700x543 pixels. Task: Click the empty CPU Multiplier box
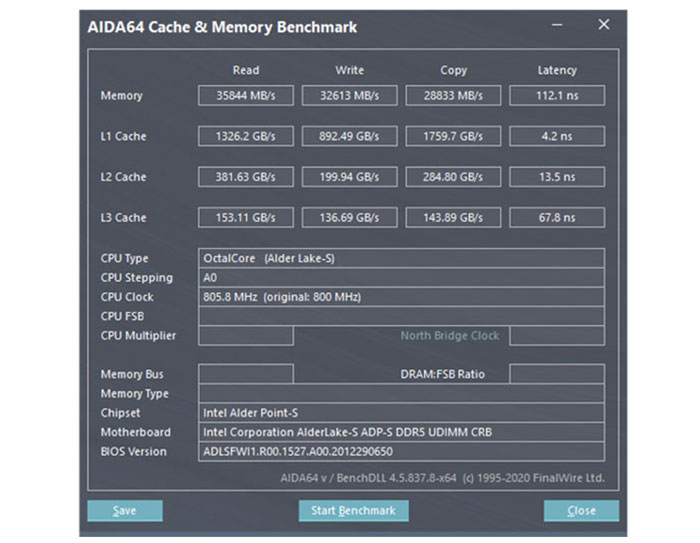(x=246, y=336)
